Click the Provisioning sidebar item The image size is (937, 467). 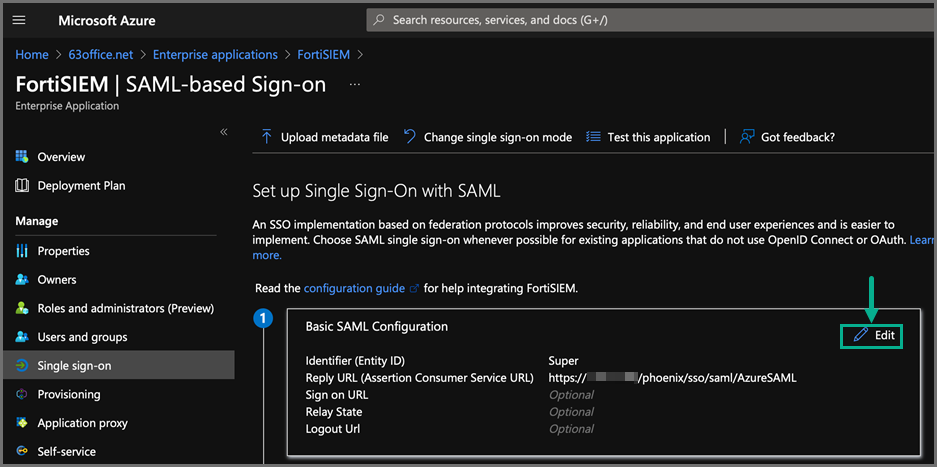pyautogui.click(x=69, y=394)
